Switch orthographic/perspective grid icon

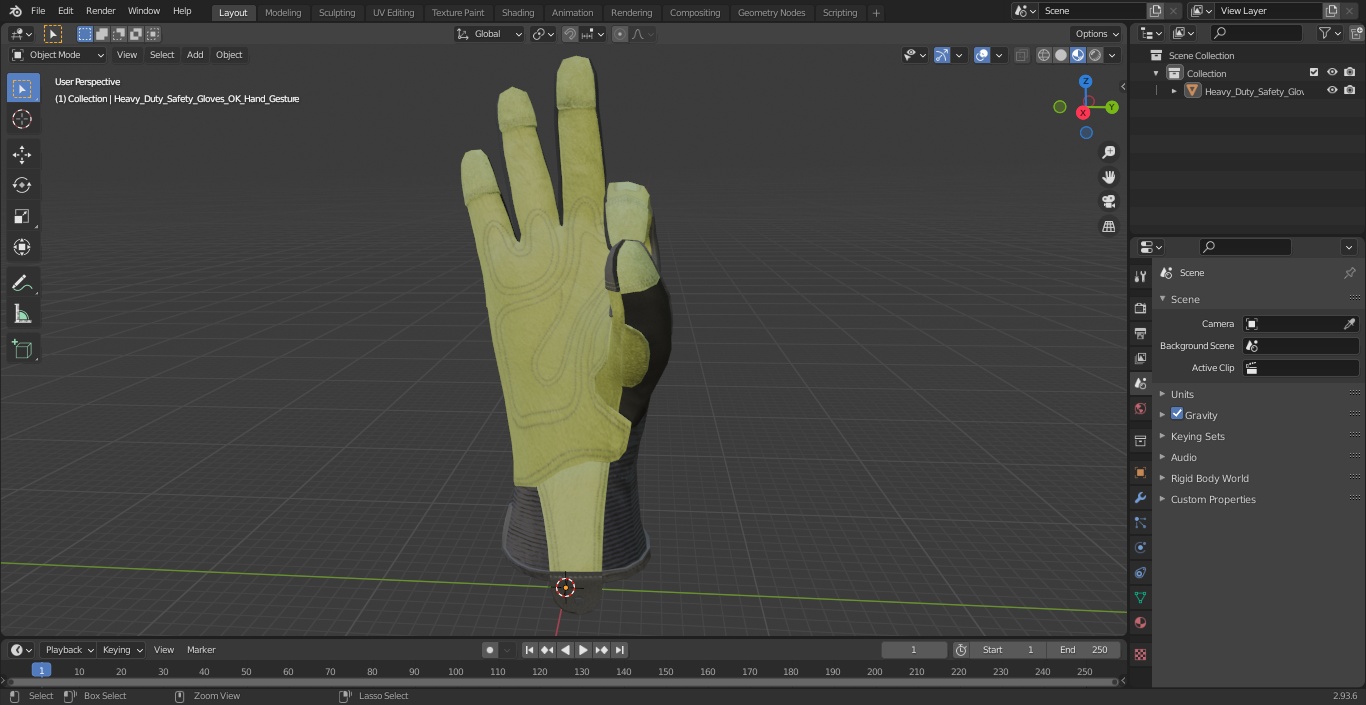point(1108,227)
